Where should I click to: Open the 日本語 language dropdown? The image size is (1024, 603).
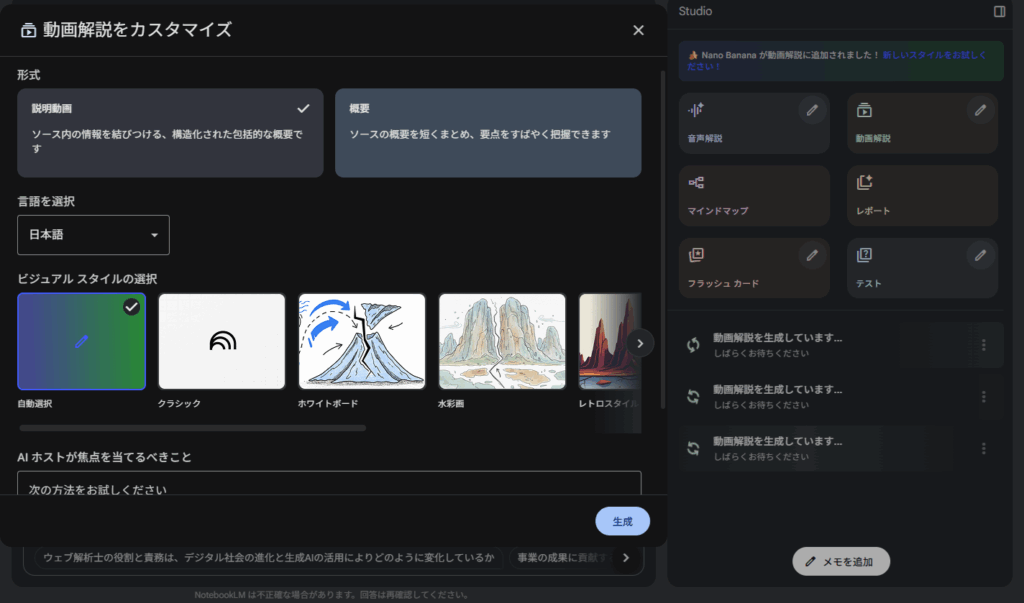point(93,235)
